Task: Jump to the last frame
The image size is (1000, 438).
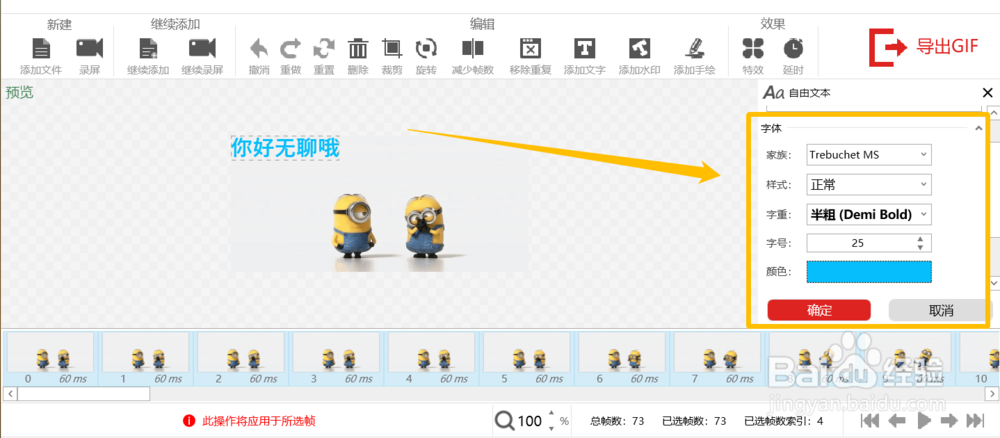Action: tap(975, 421)
